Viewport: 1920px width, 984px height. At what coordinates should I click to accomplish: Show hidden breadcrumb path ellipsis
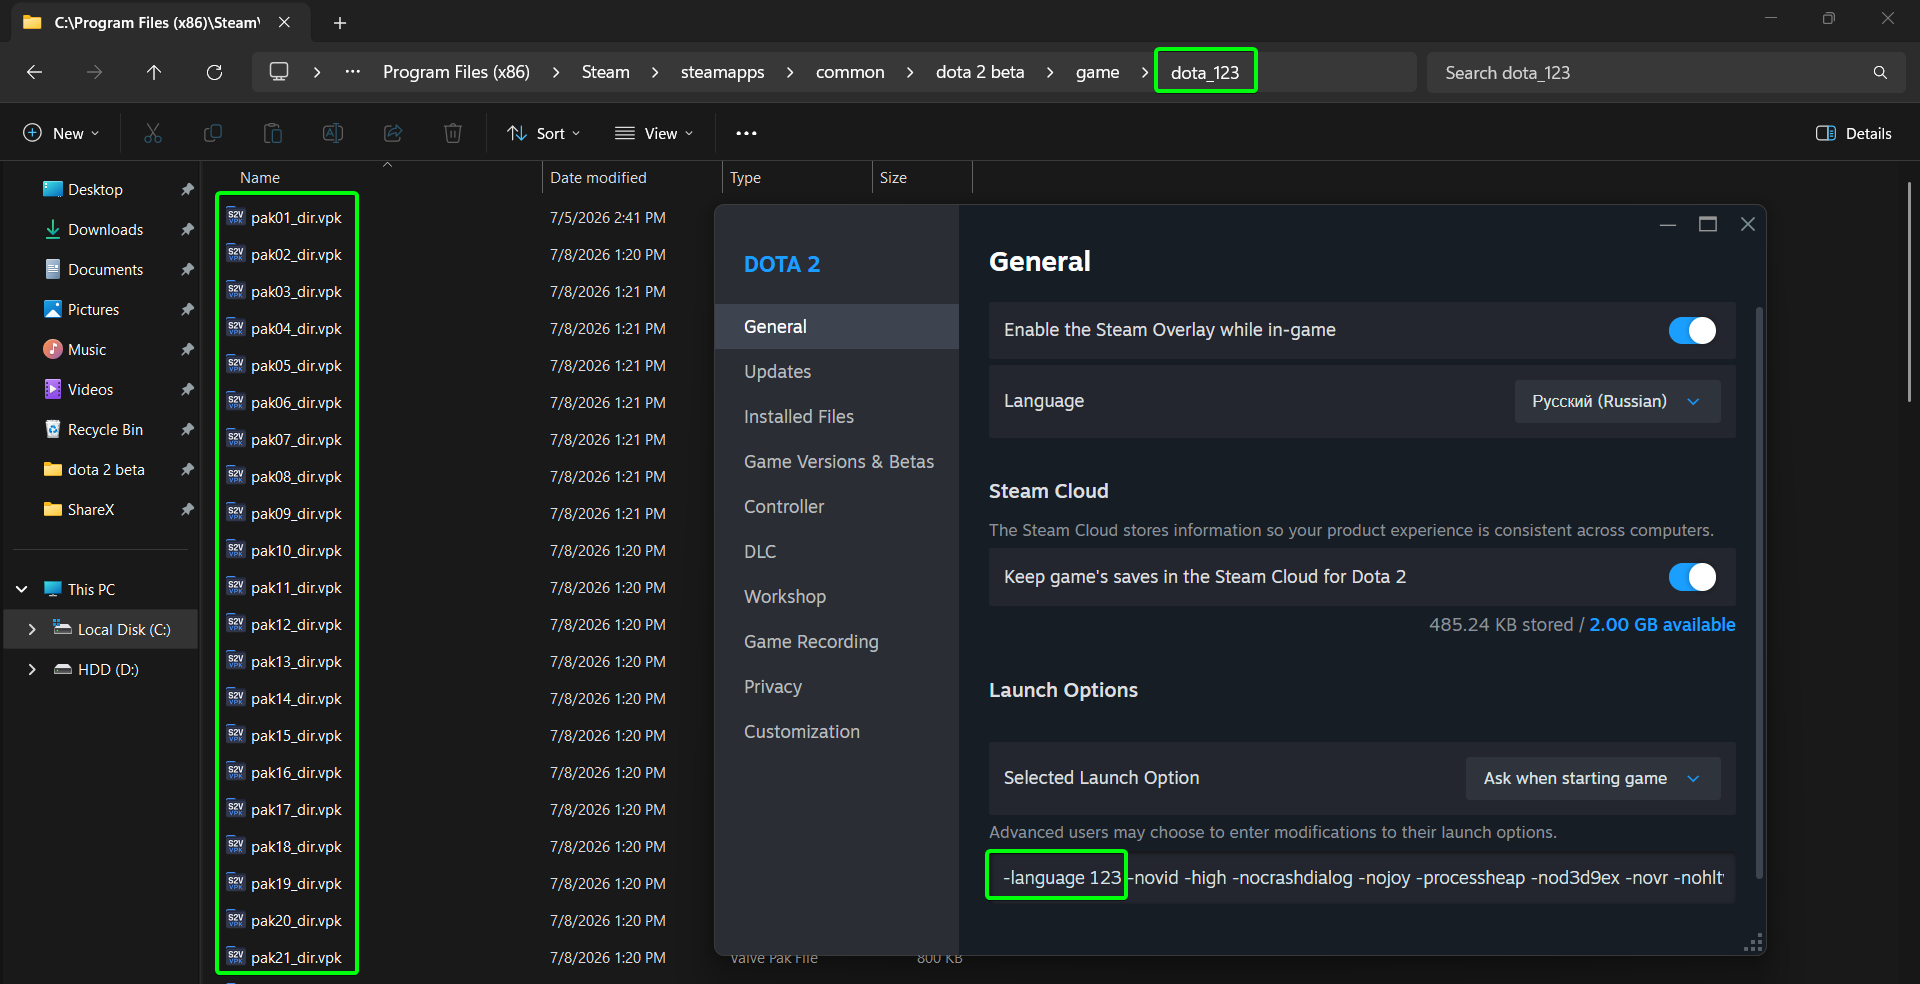[x=353, y=72]
